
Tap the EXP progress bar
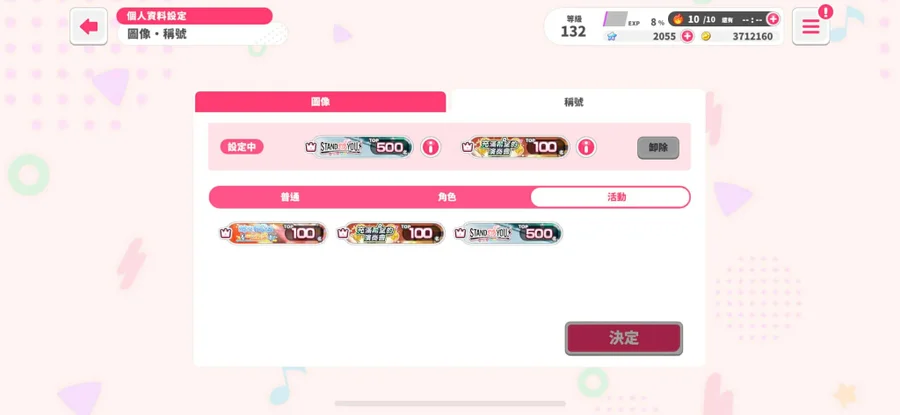click(x=615, y=19)
